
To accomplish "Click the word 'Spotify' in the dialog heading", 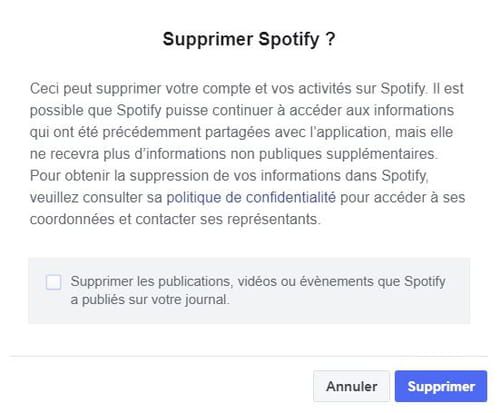I will [289, 40].
